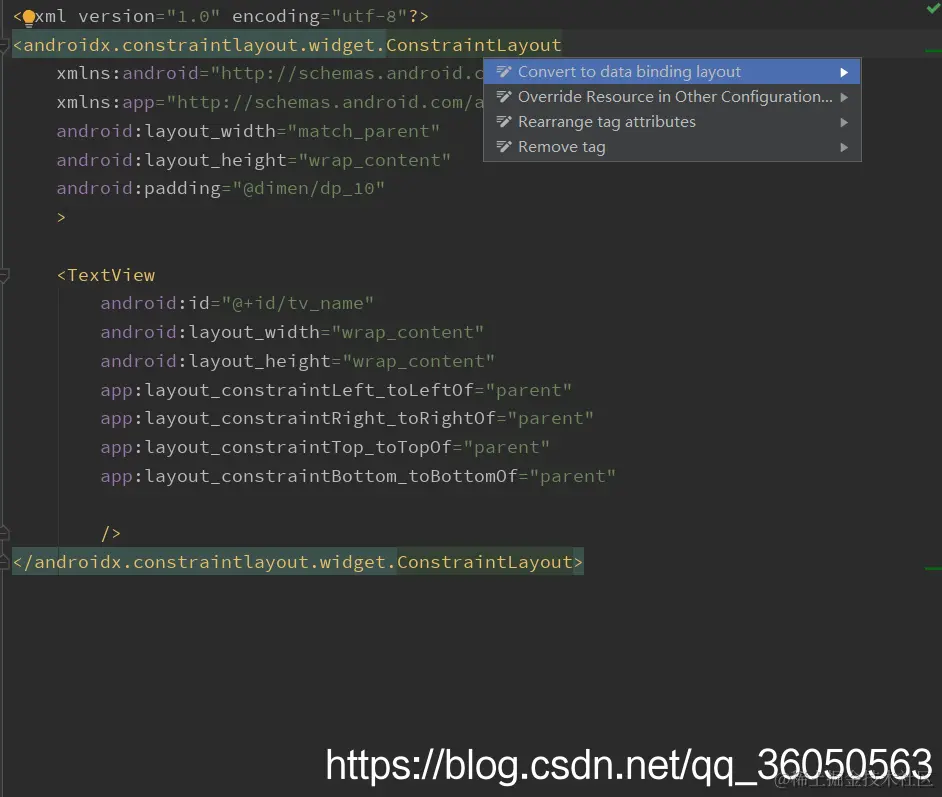Expand submenu arrow for Override Resource
The image size is (942, 797).
[x=844, y=97]
